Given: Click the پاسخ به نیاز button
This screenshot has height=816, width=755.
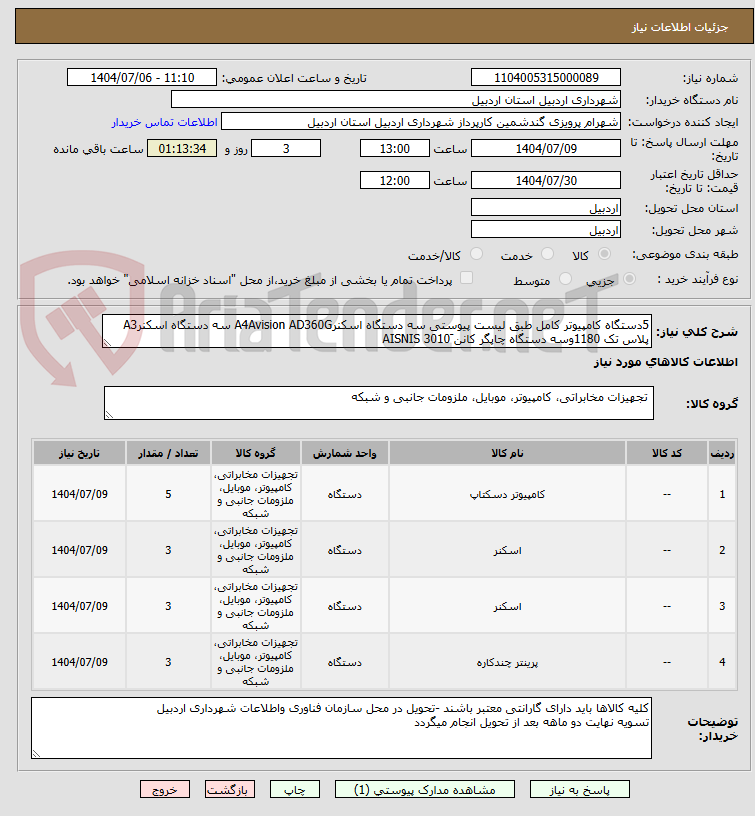Looking at the screenshot, I should [x=580, y=789].
